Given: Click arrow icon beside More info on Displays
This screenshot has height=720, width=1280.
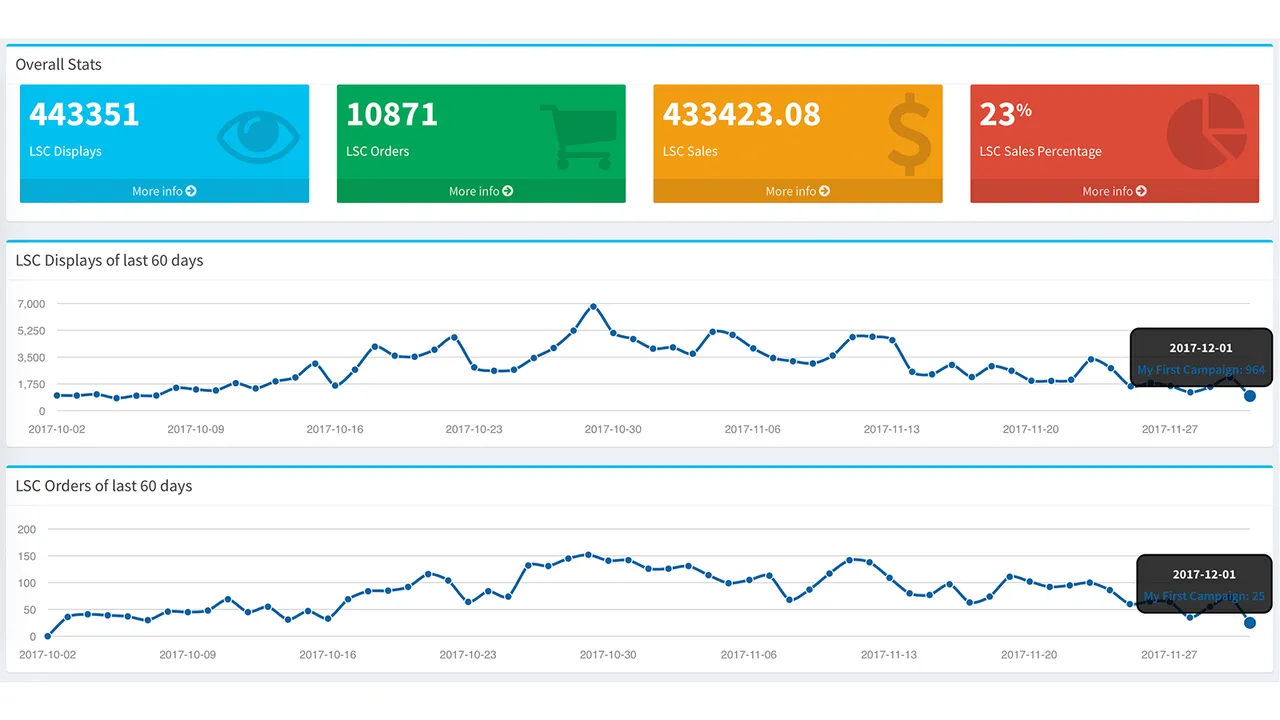Looking at the screenshot, I should click(191, 191).
